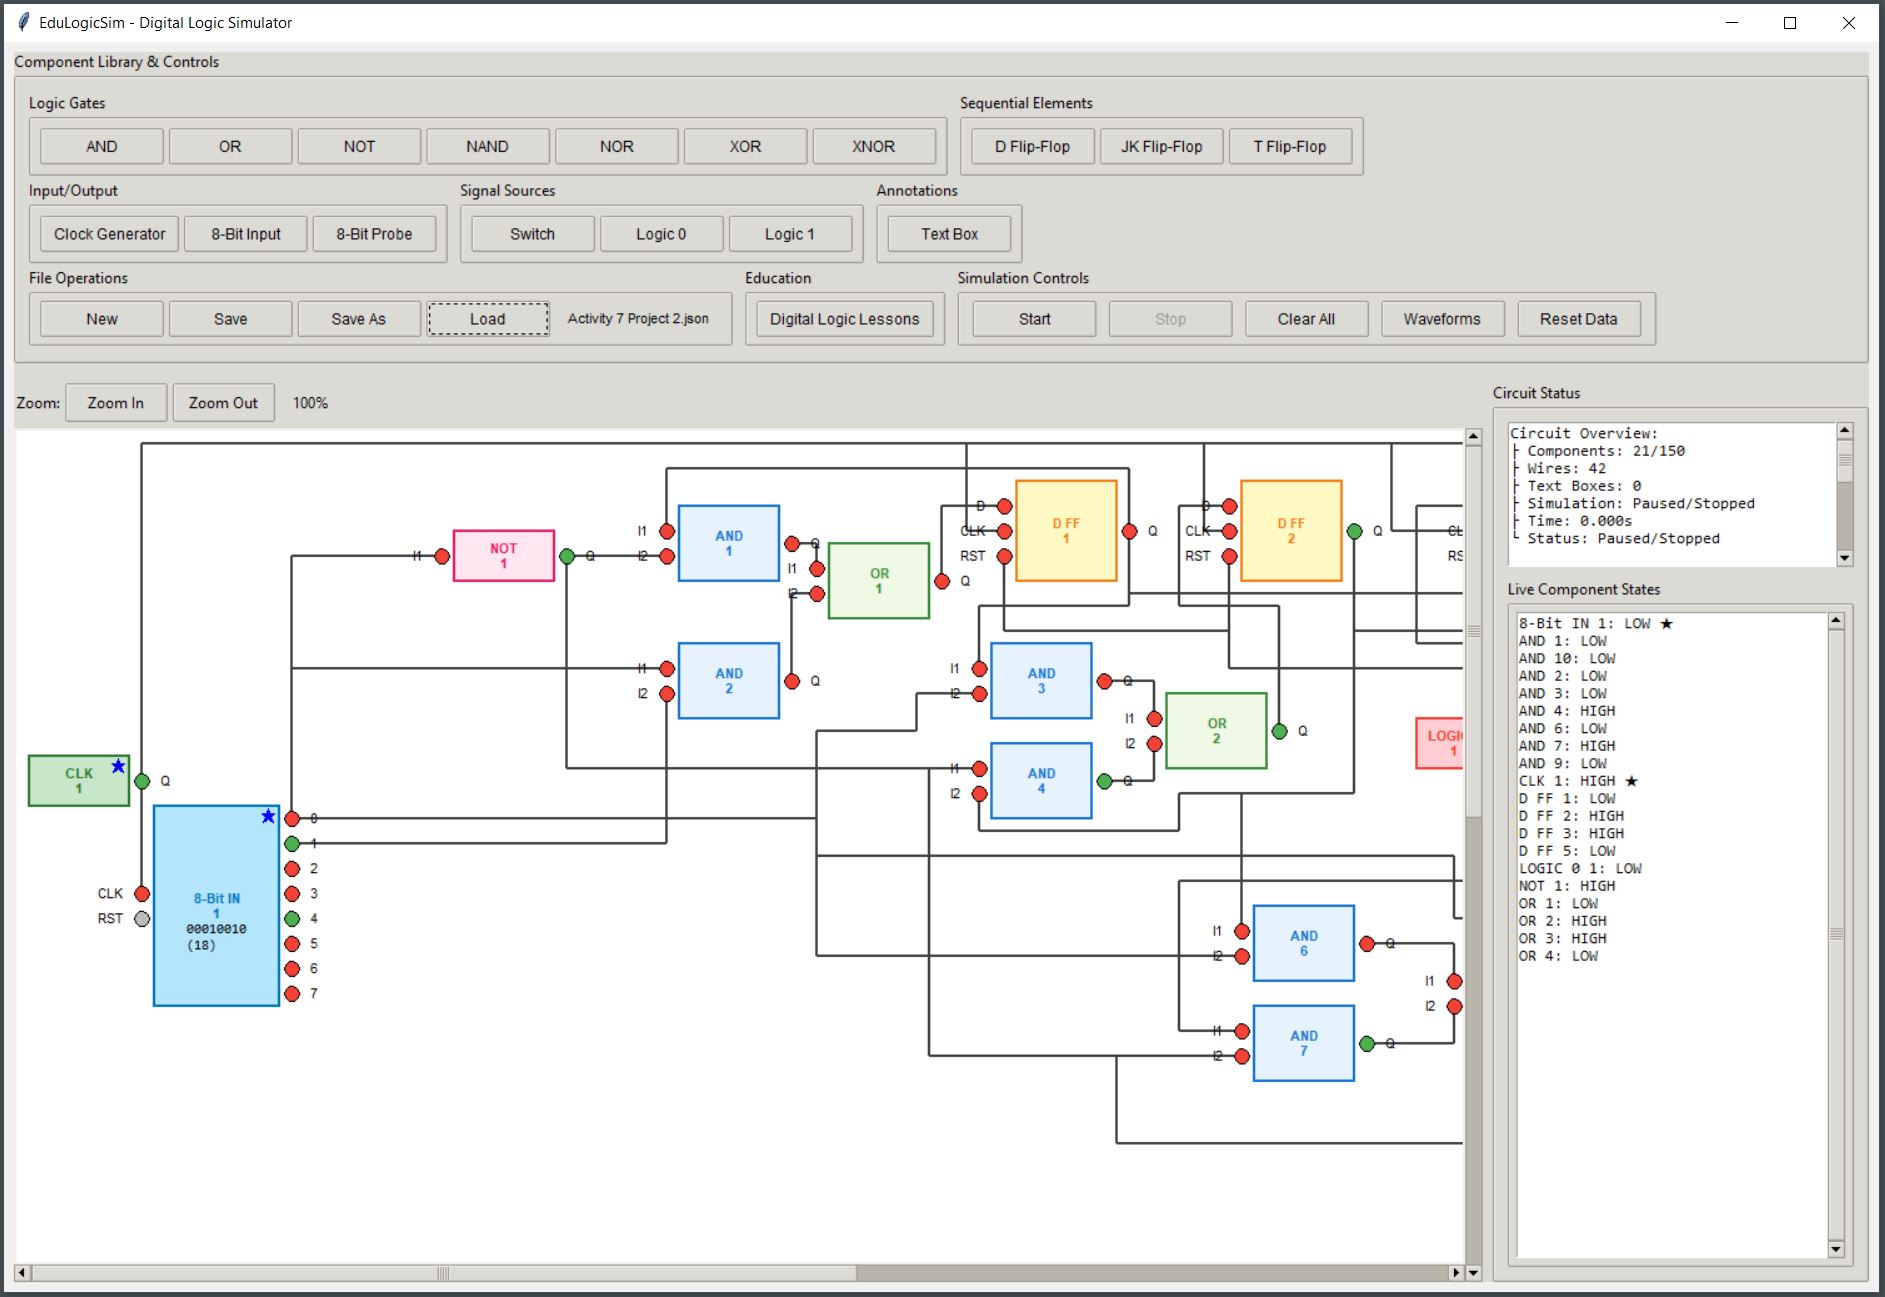Click Clear All button
The height and width of the screenshot is (1297, 1885).
1306,319
